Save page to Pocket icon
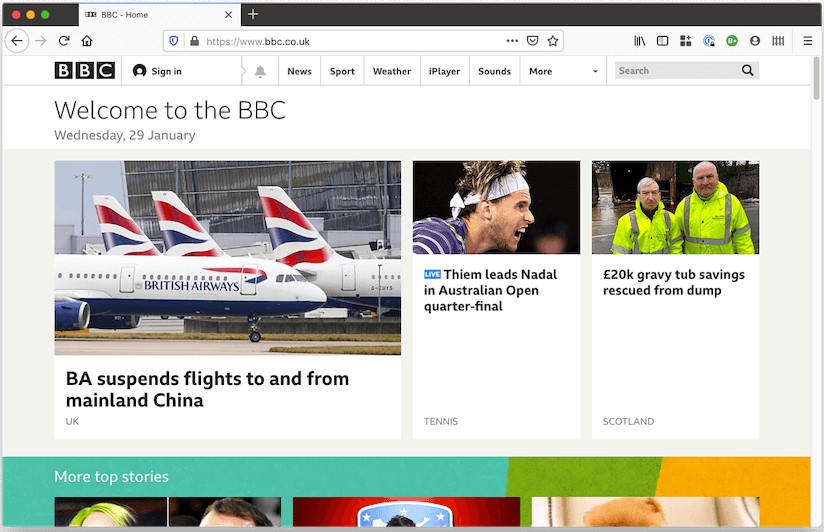Viewport: 824px width, 532px height. tap(532, 40)
